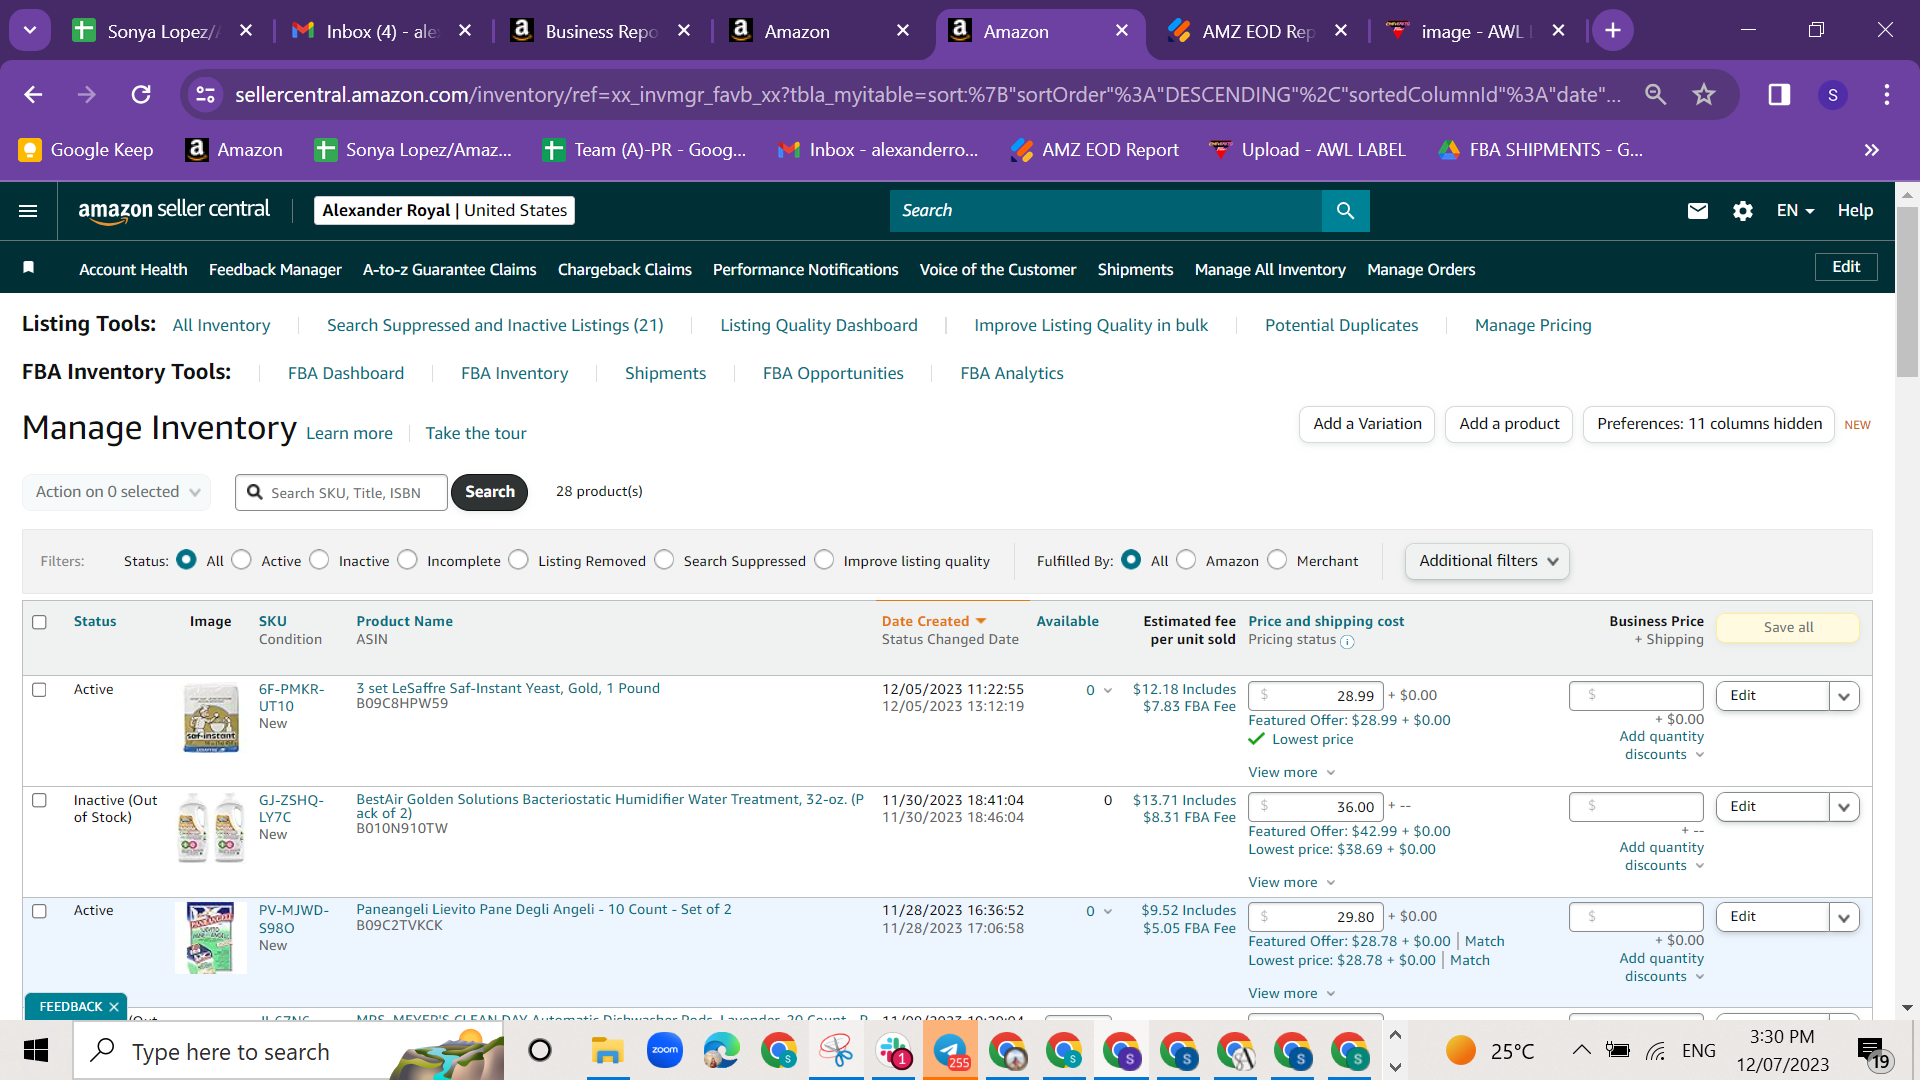Open Telegram from the taskbar
The image size is (1920, 1080).
click(x=950, y=1051)
